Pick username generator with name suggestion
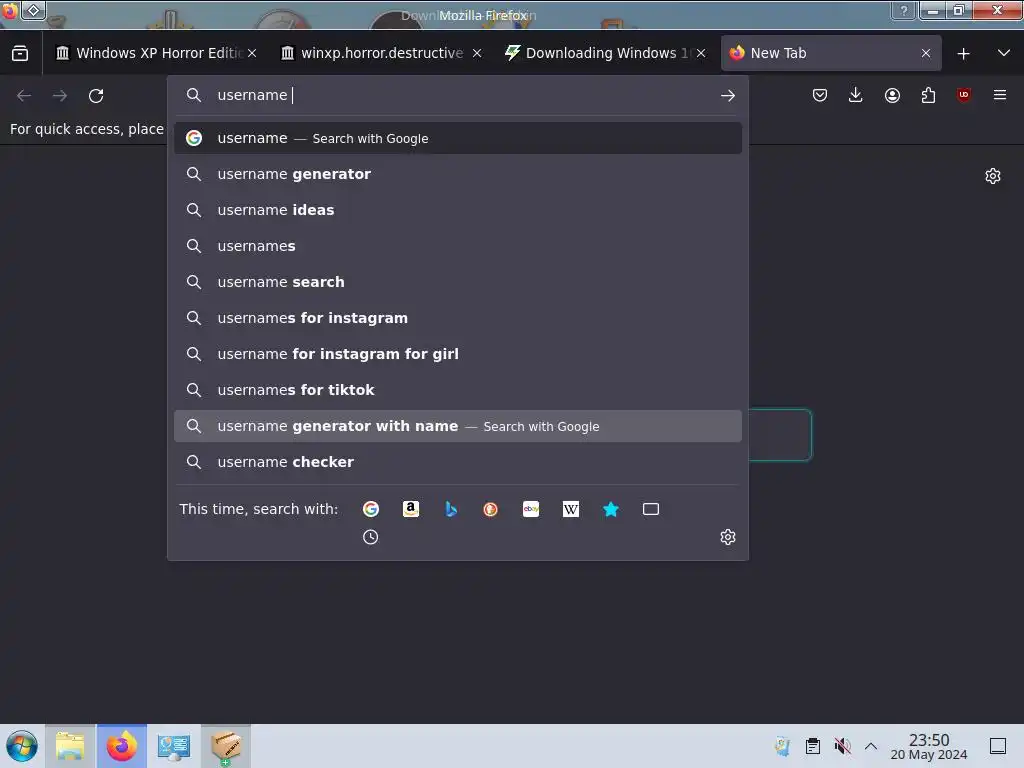Screen dimensions: 1024x768 point(458,426)
